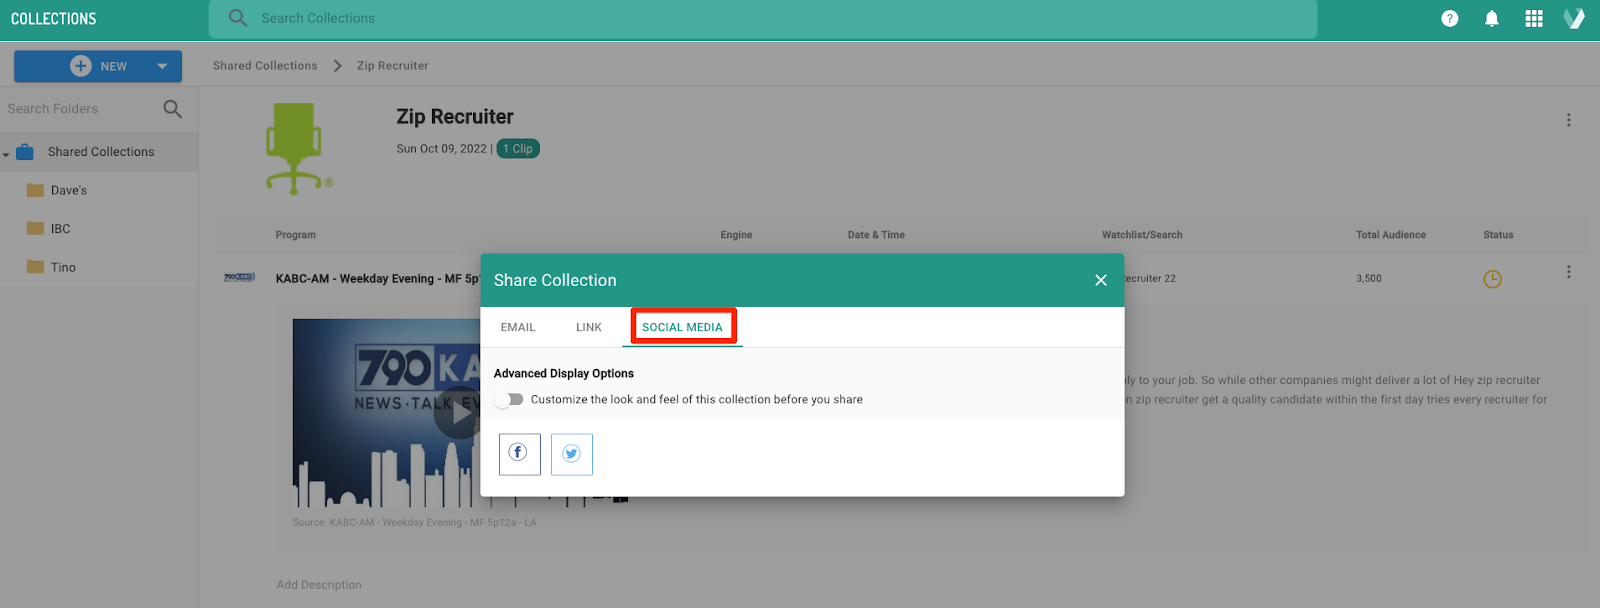
Task: Select the SOCIAL MEDIA tab
Action: click(x=682, y=327)
